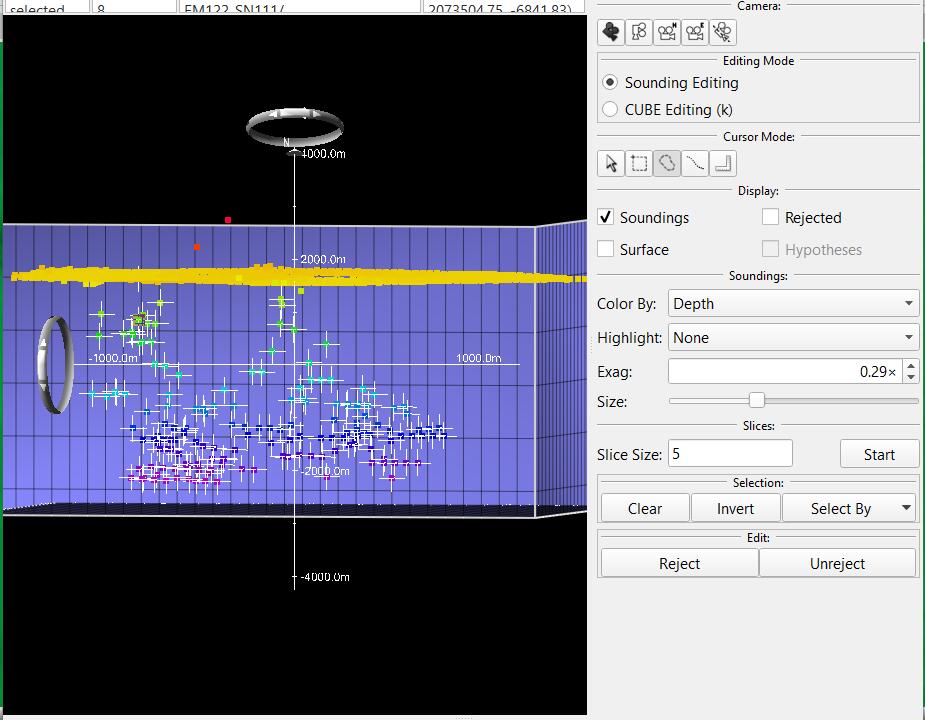Viewport: 925px width, 720px height.
Task: Click the Unreject button
Action: tap(837, 563)
